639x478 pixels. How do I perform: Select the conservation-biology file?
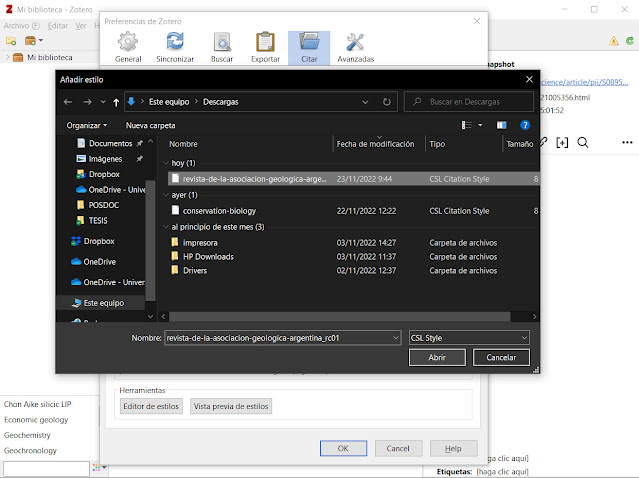click(353, 211)
